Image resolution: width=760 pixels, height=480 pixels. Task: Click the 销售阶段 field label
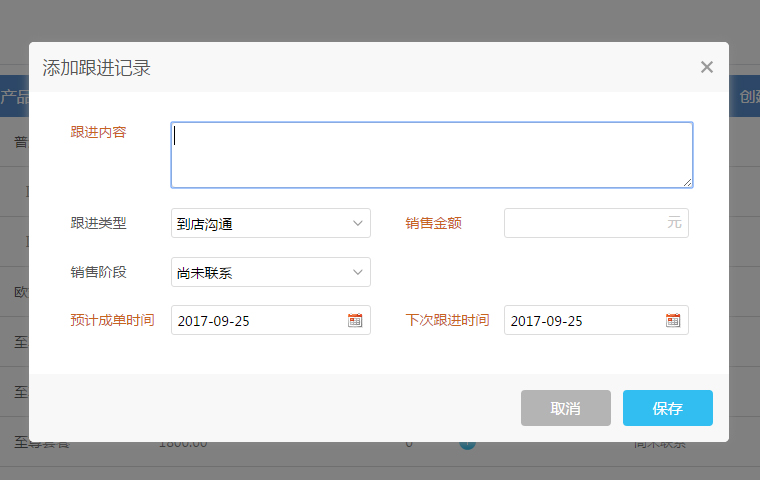(x=98, y=272)
